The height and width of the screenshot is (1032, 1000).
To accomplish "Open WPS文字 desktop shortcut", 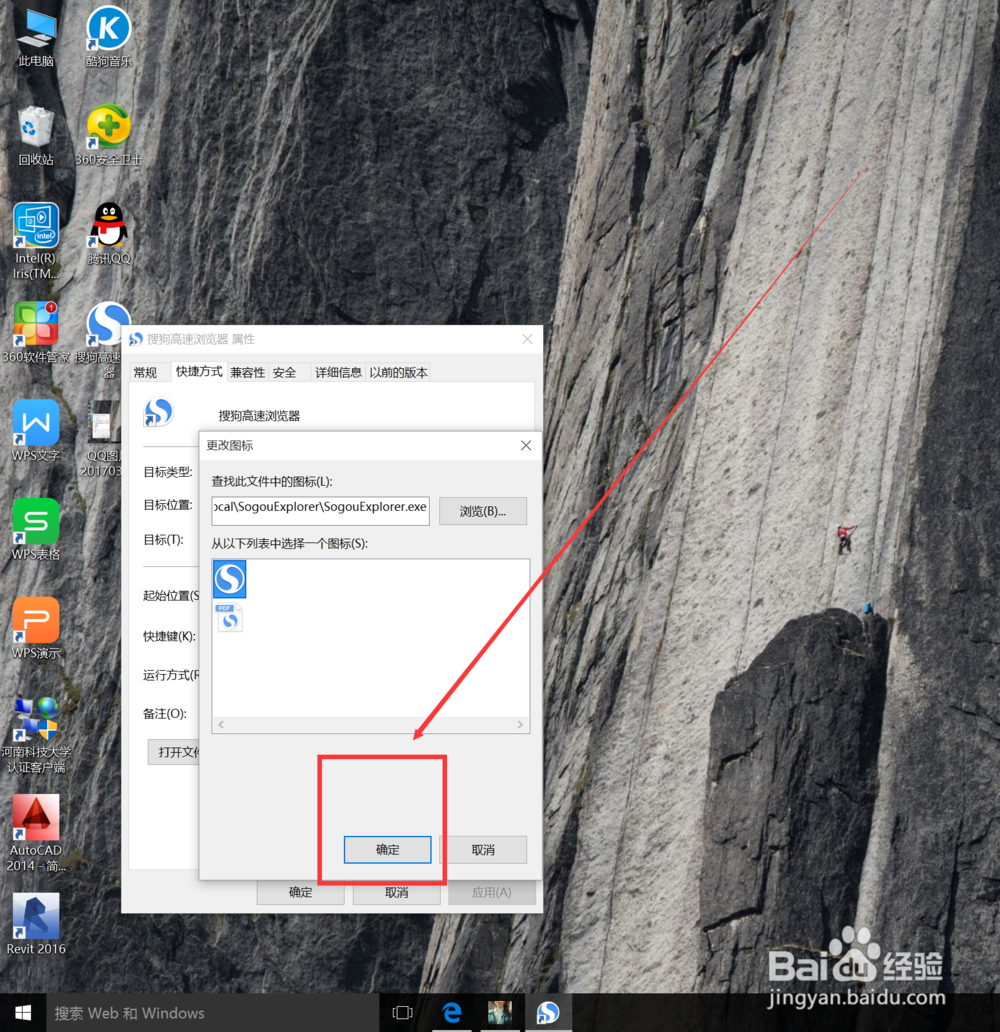I will (36, 432).
